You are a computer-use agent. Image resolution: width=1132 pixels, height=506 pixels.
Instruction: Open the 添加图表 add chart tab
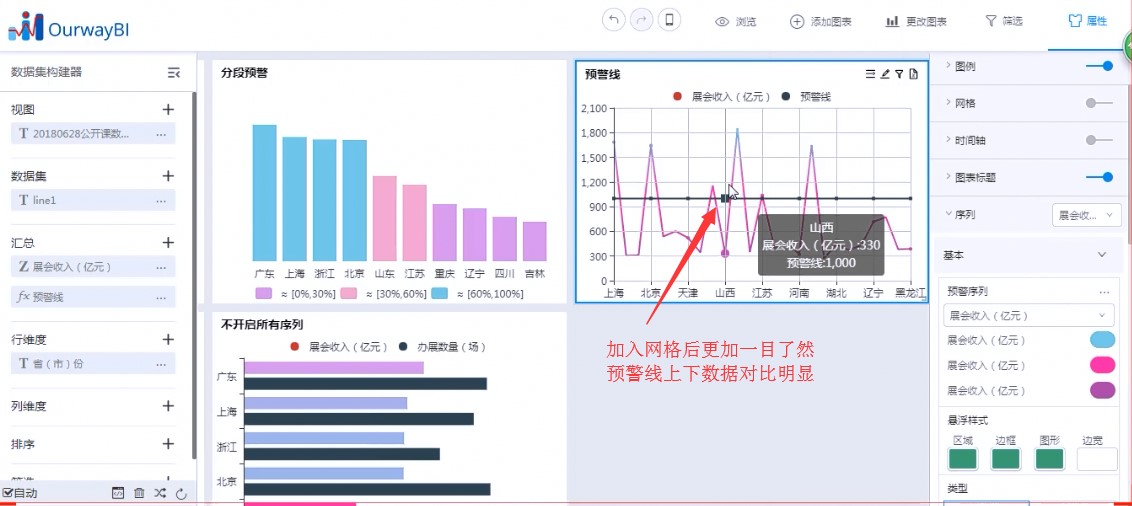pos(821,22)
